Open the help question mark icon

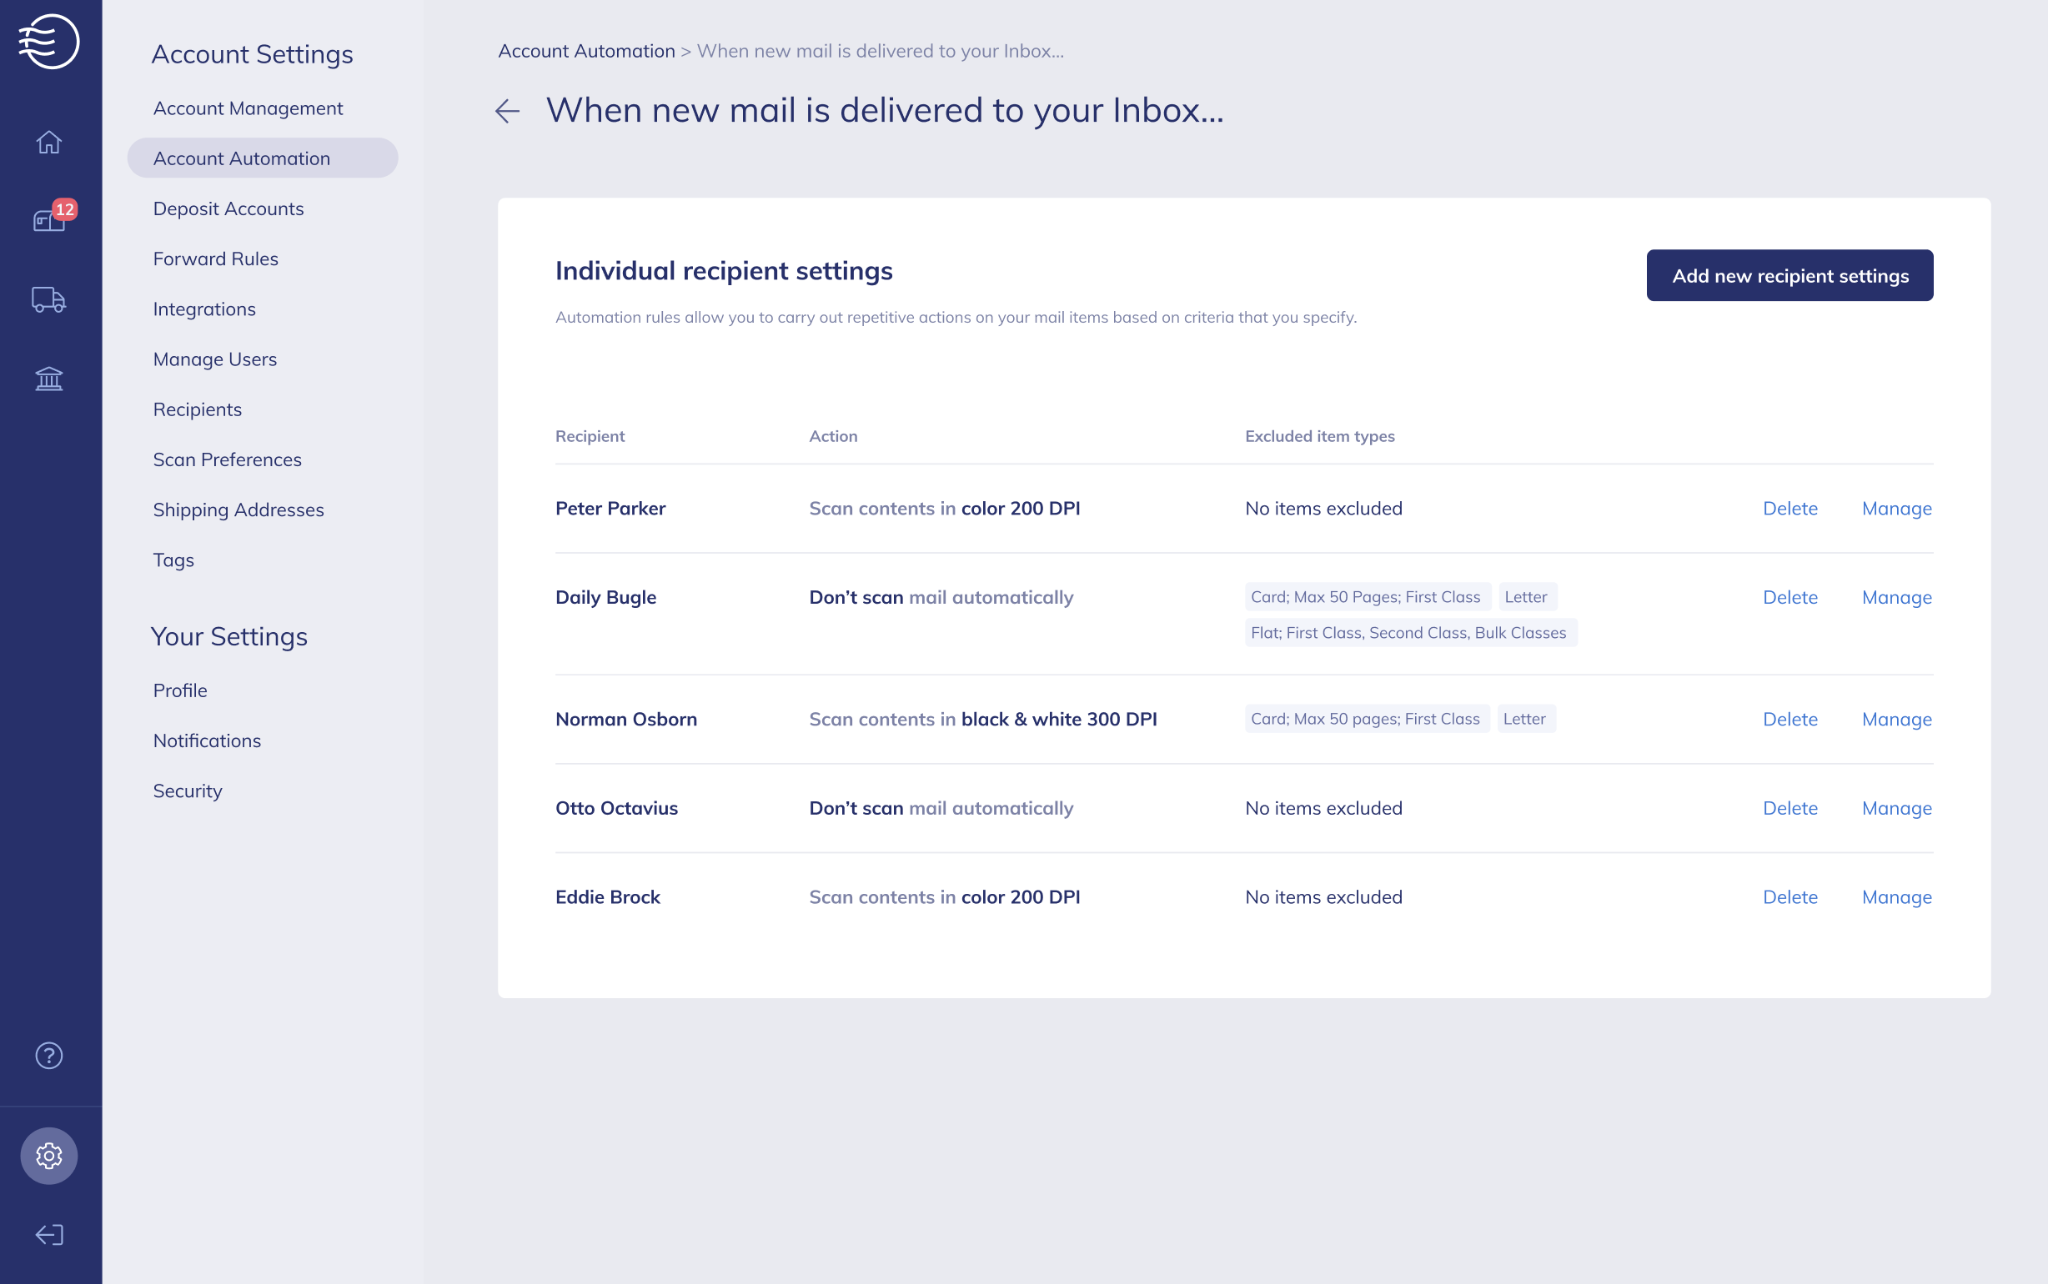pos(49,1056)
